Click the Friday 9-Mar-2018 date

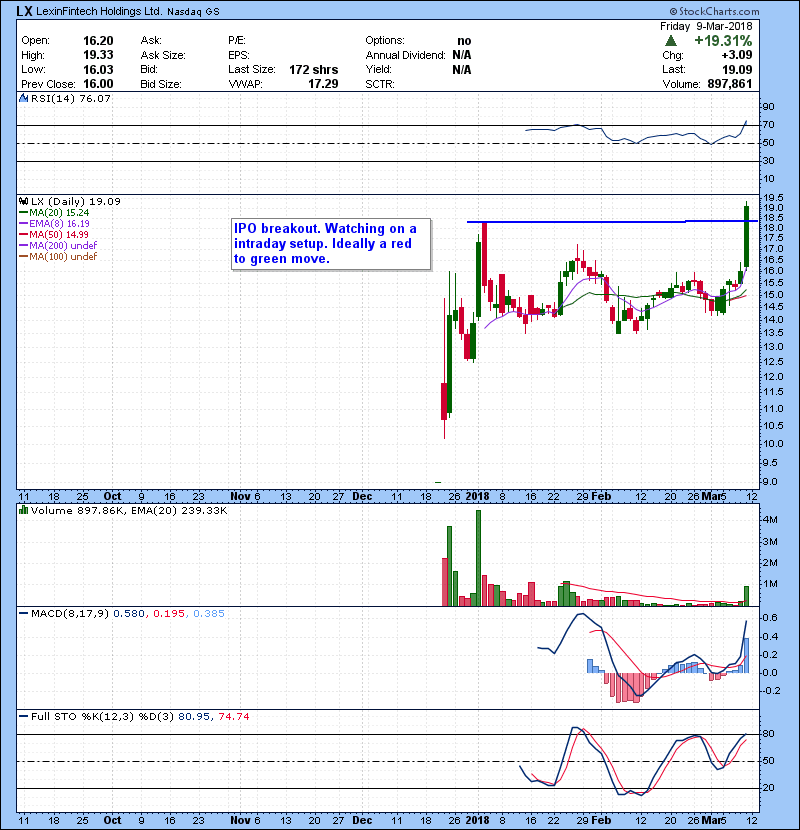(x=706, y=26)
